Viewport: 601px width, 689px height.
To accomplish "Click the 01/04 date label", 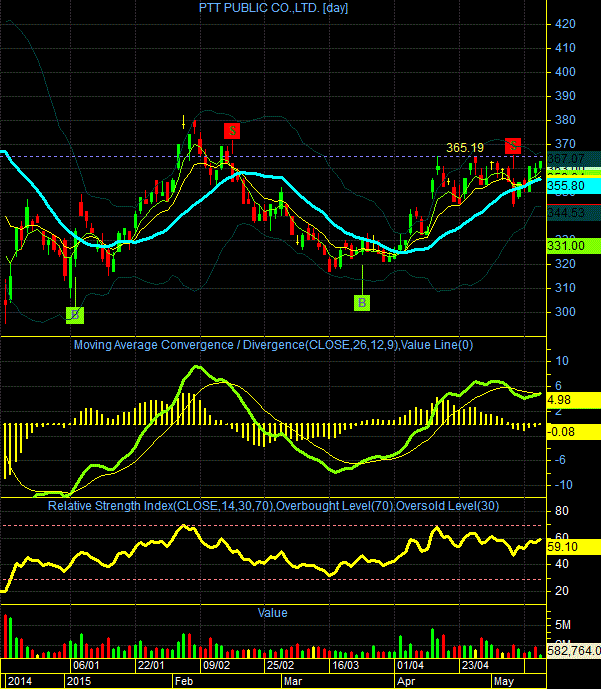I will [x=410, y=665].
